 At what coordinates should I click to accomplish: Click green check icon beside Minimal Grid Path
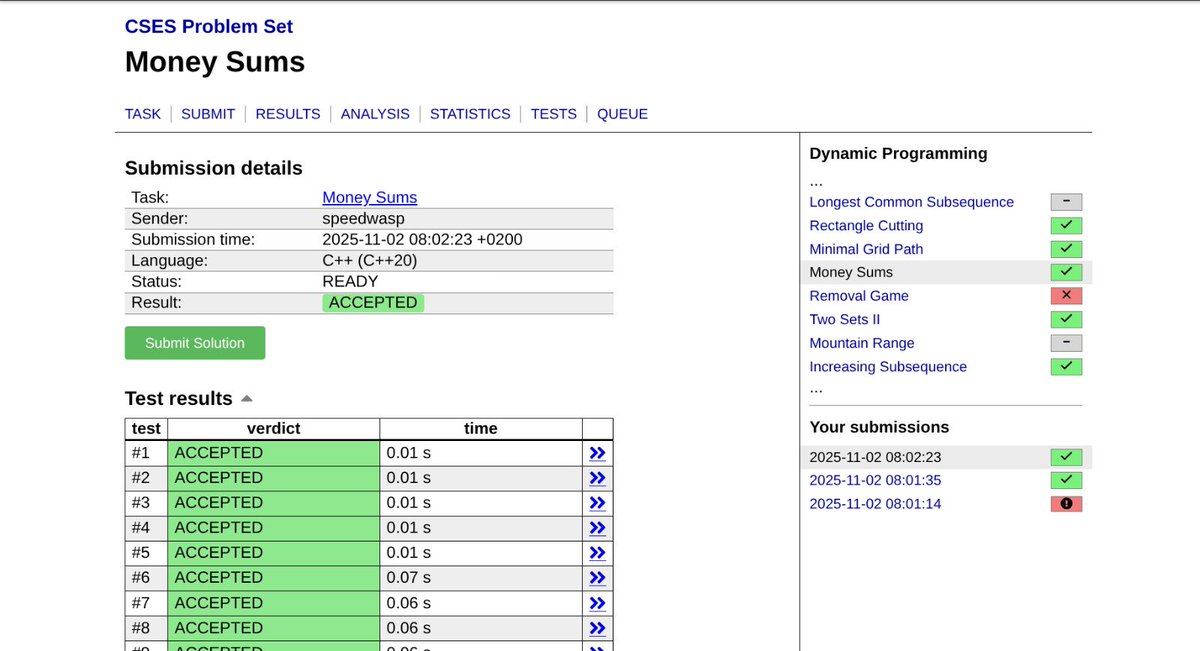[x=1066, y=249]
